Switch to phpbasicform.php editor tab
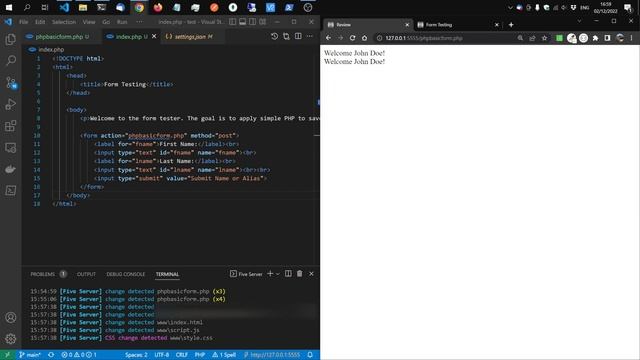The height and width of the screenshot is (360, 640). (x=59, y=36)
